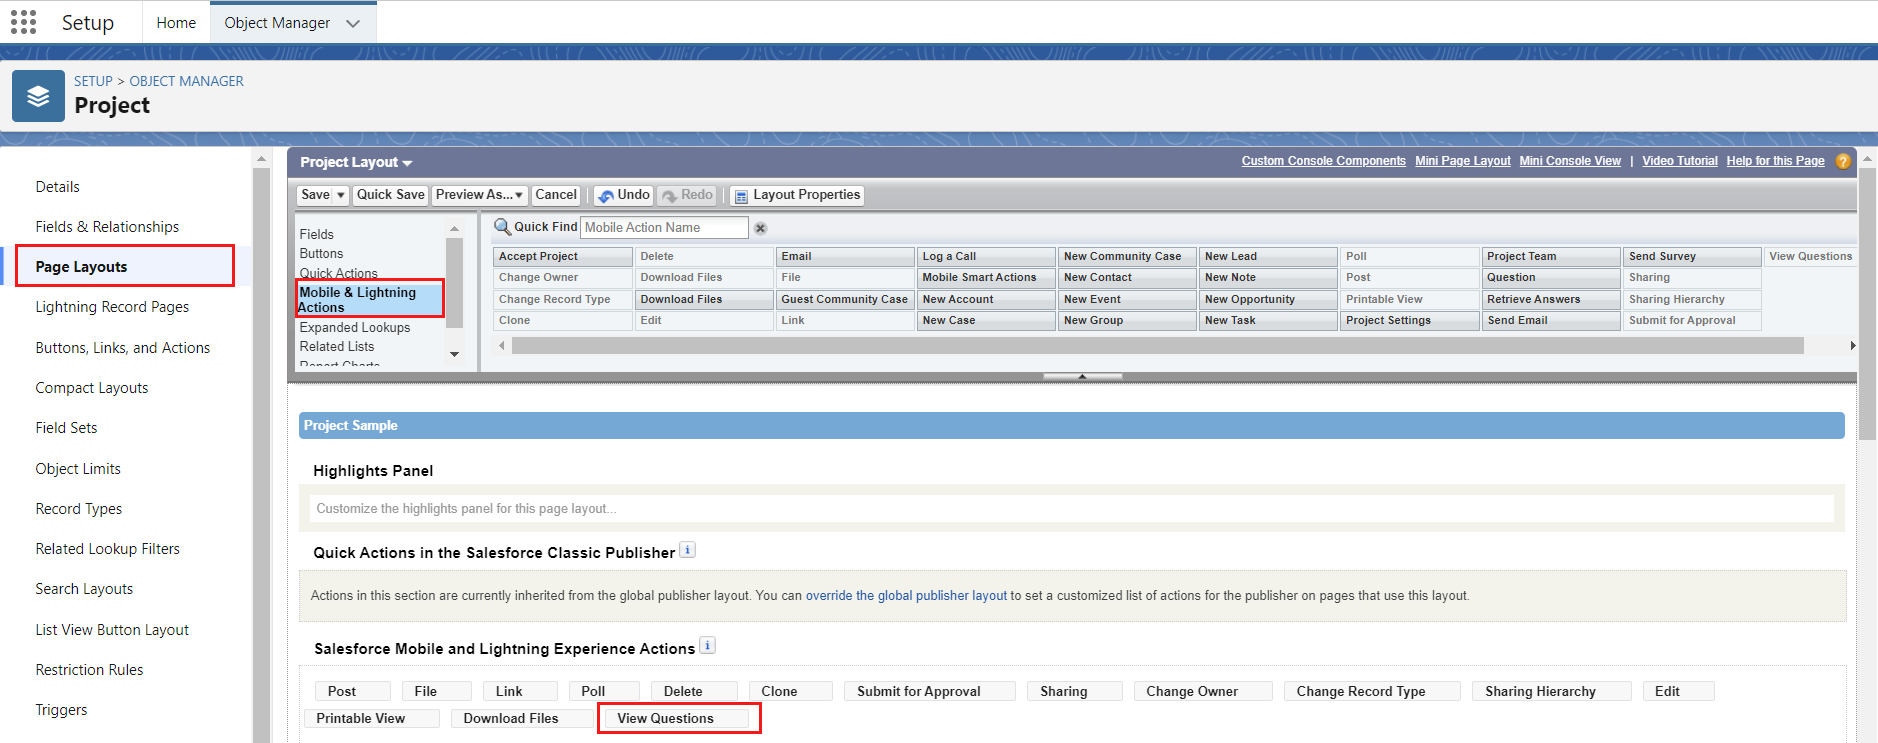
Task: Collapse the palette using the handle arrow
Action: [1082, 376]
